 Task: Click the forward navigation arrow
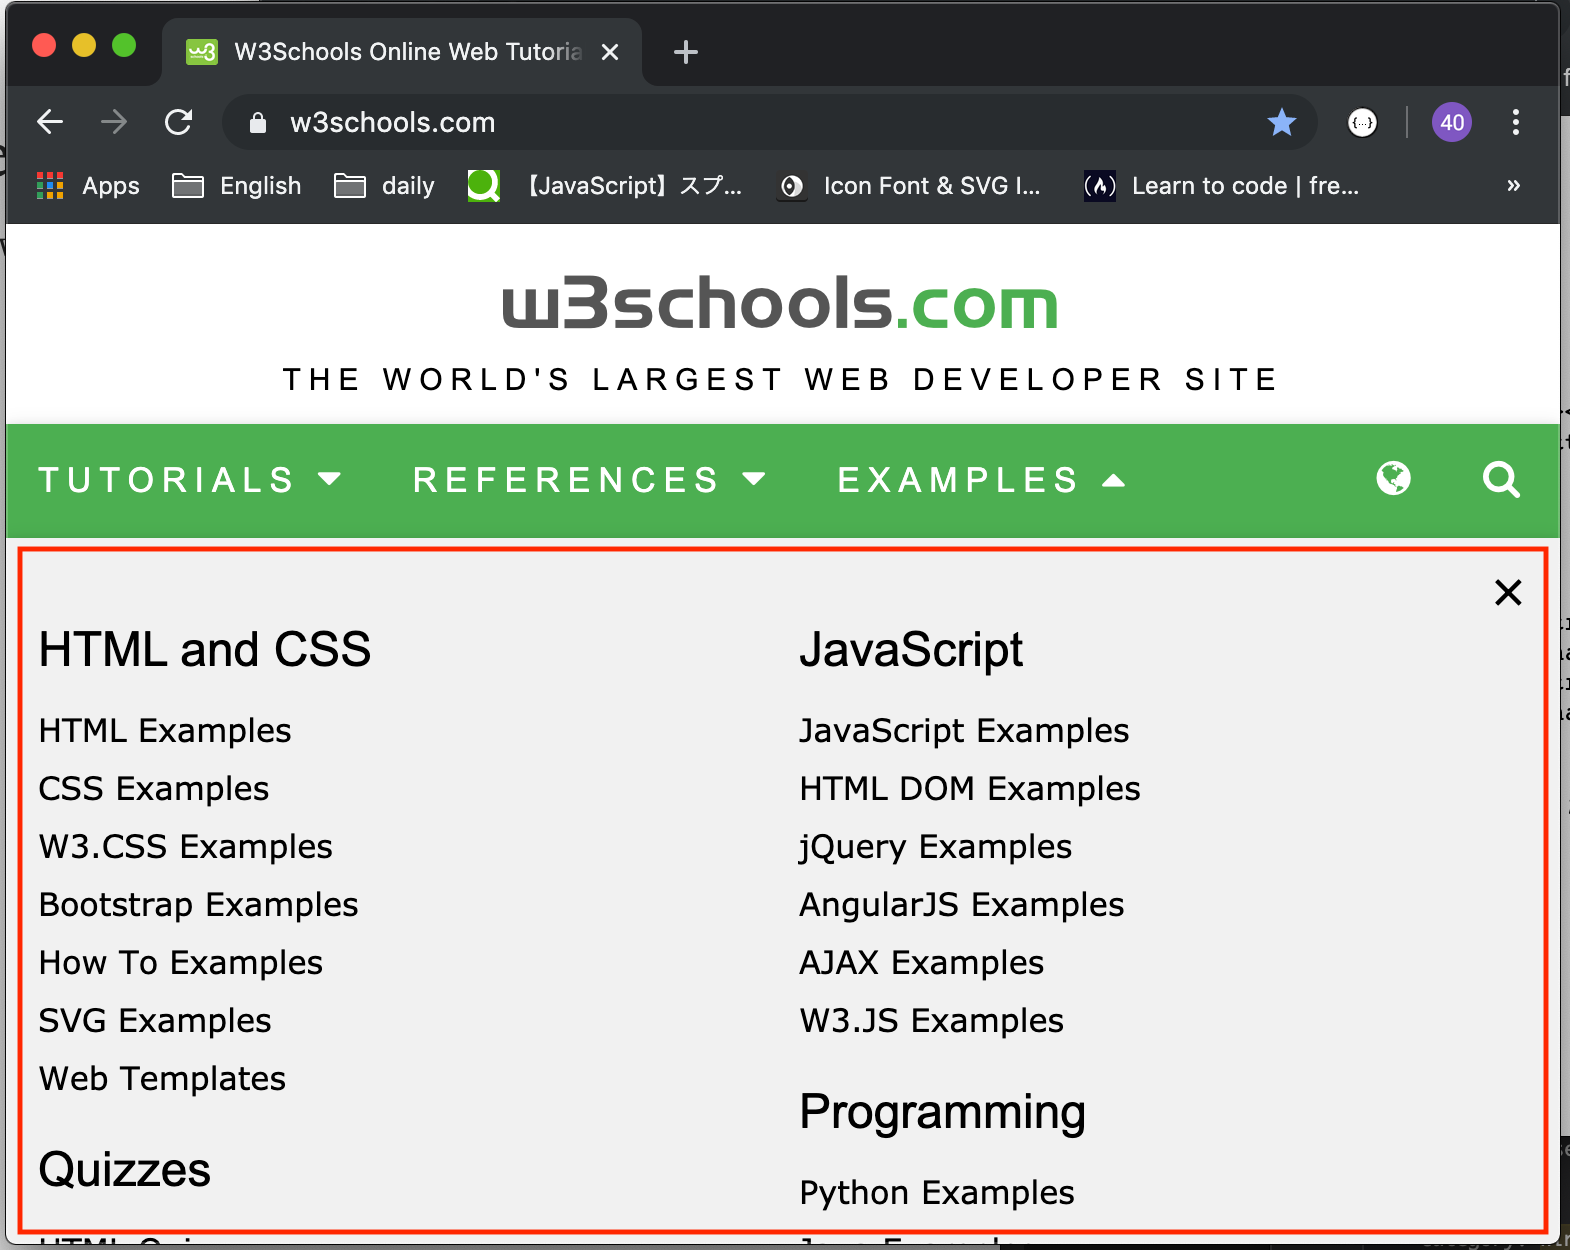[114, 122]
